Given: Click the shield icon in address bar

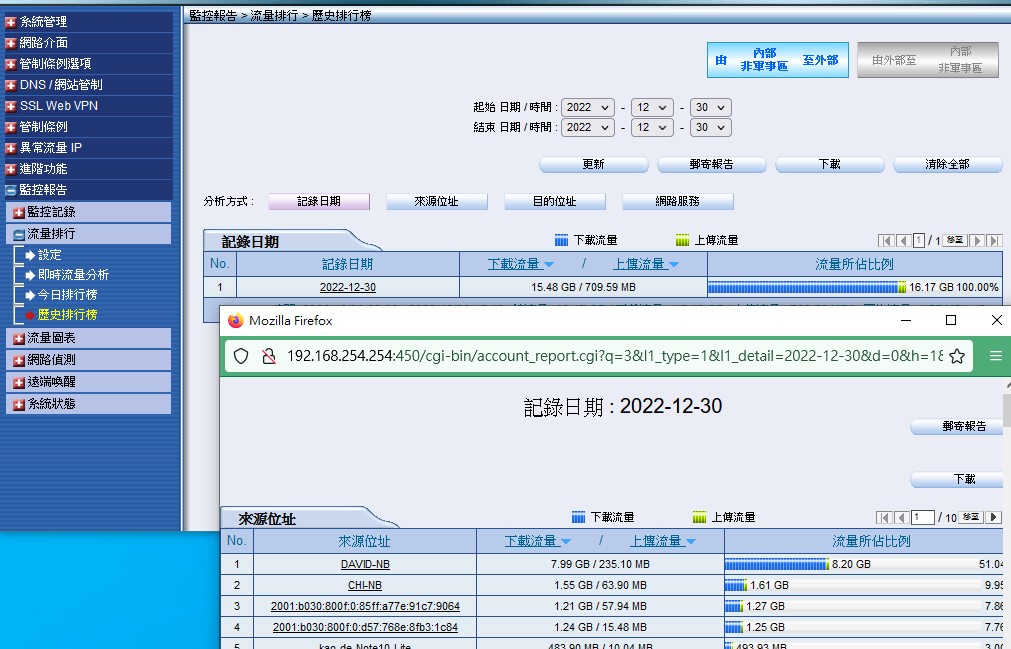Looking at the screenshot, I should pyautogui.click(x=241, y=357).
